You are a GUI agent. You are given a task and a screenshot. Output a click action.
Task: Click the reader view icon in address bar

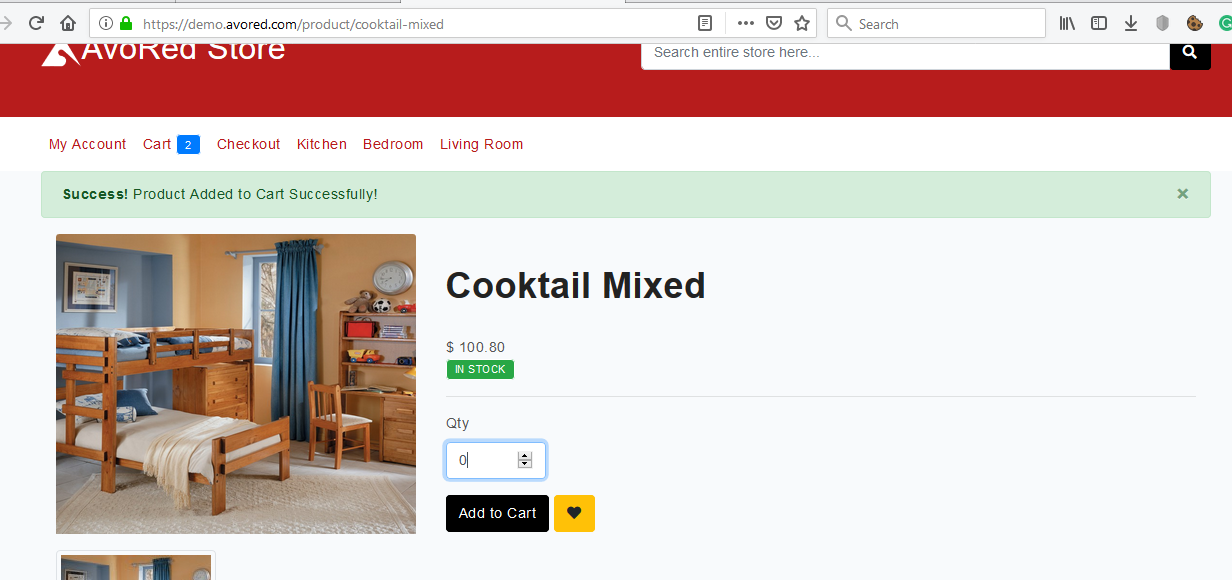(x=705, y=23)
